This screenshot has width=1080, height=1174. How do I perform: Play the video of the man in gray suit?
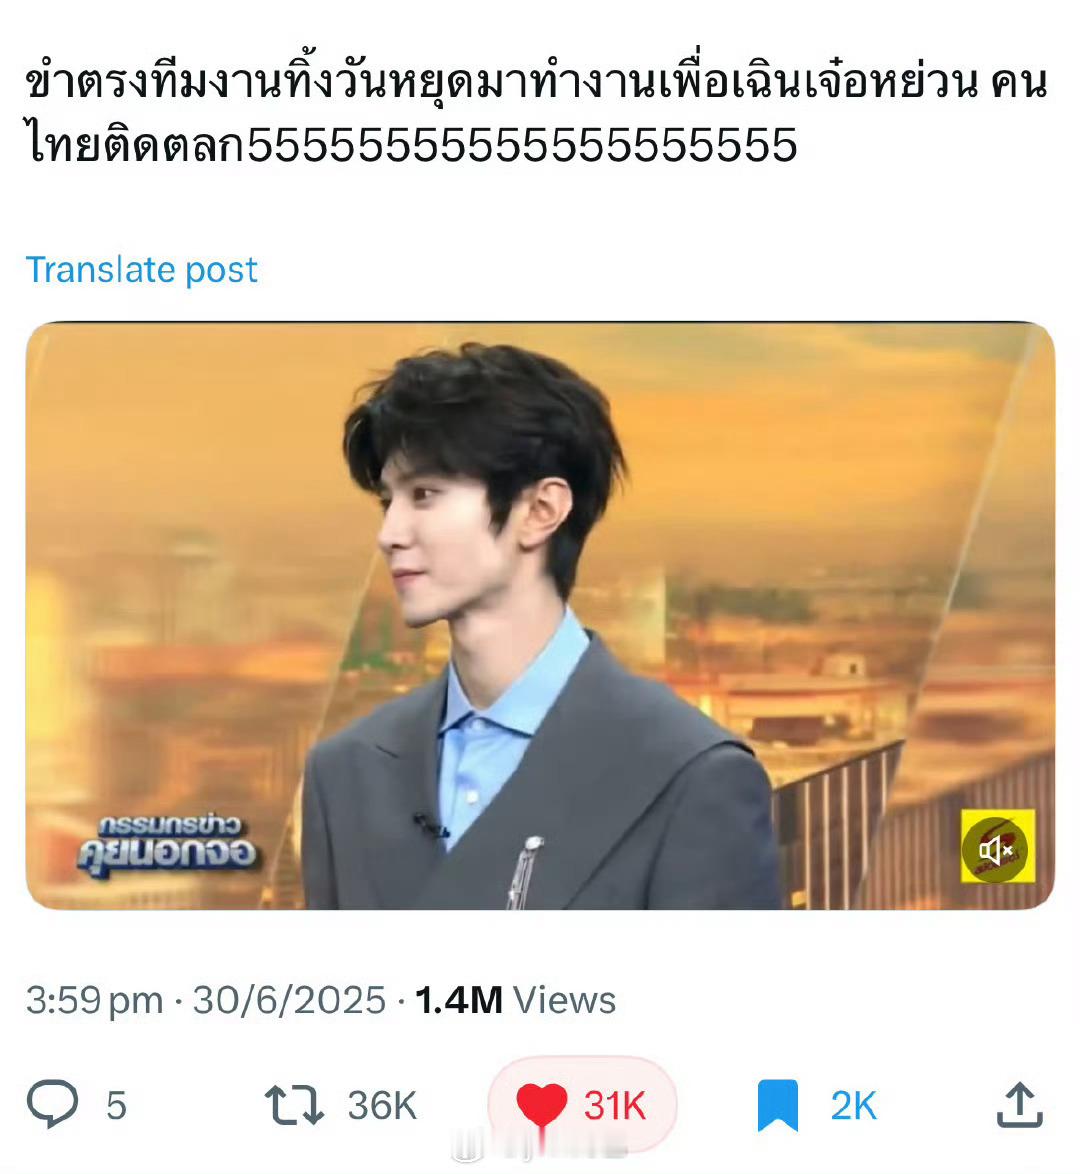pyautogui.click(x=540, y=615)
